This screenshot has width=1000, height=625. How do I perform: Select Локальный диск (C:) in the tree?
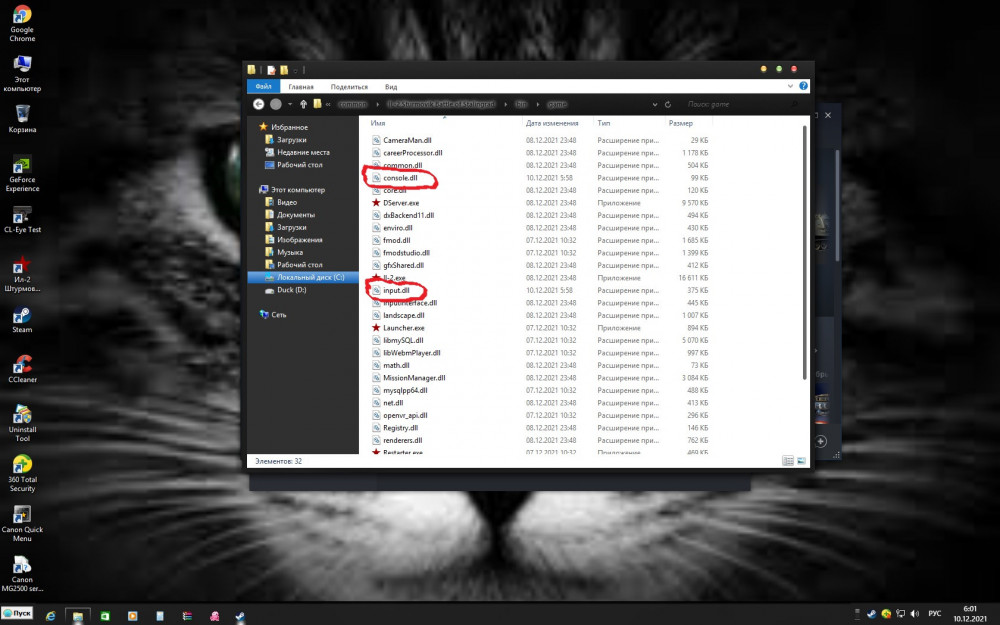tap(303, 277)
